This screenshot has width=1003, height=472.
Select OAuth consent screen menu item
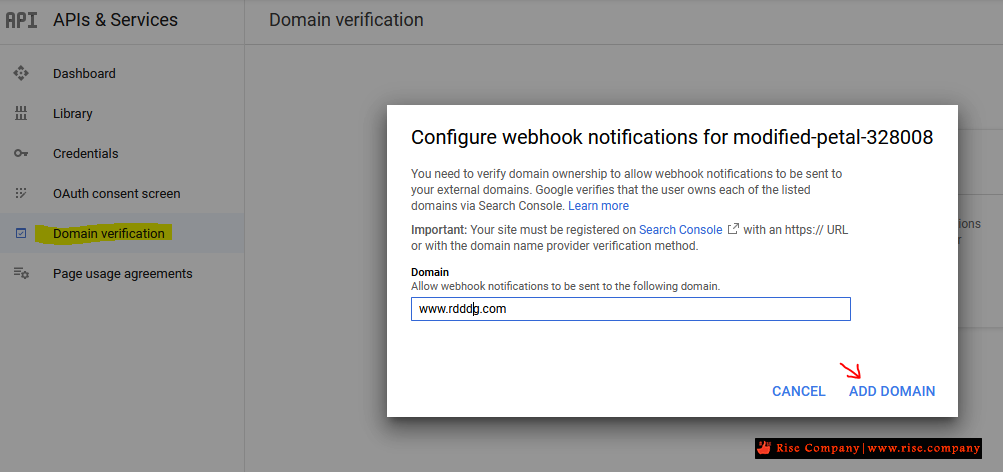coord(116,193)
